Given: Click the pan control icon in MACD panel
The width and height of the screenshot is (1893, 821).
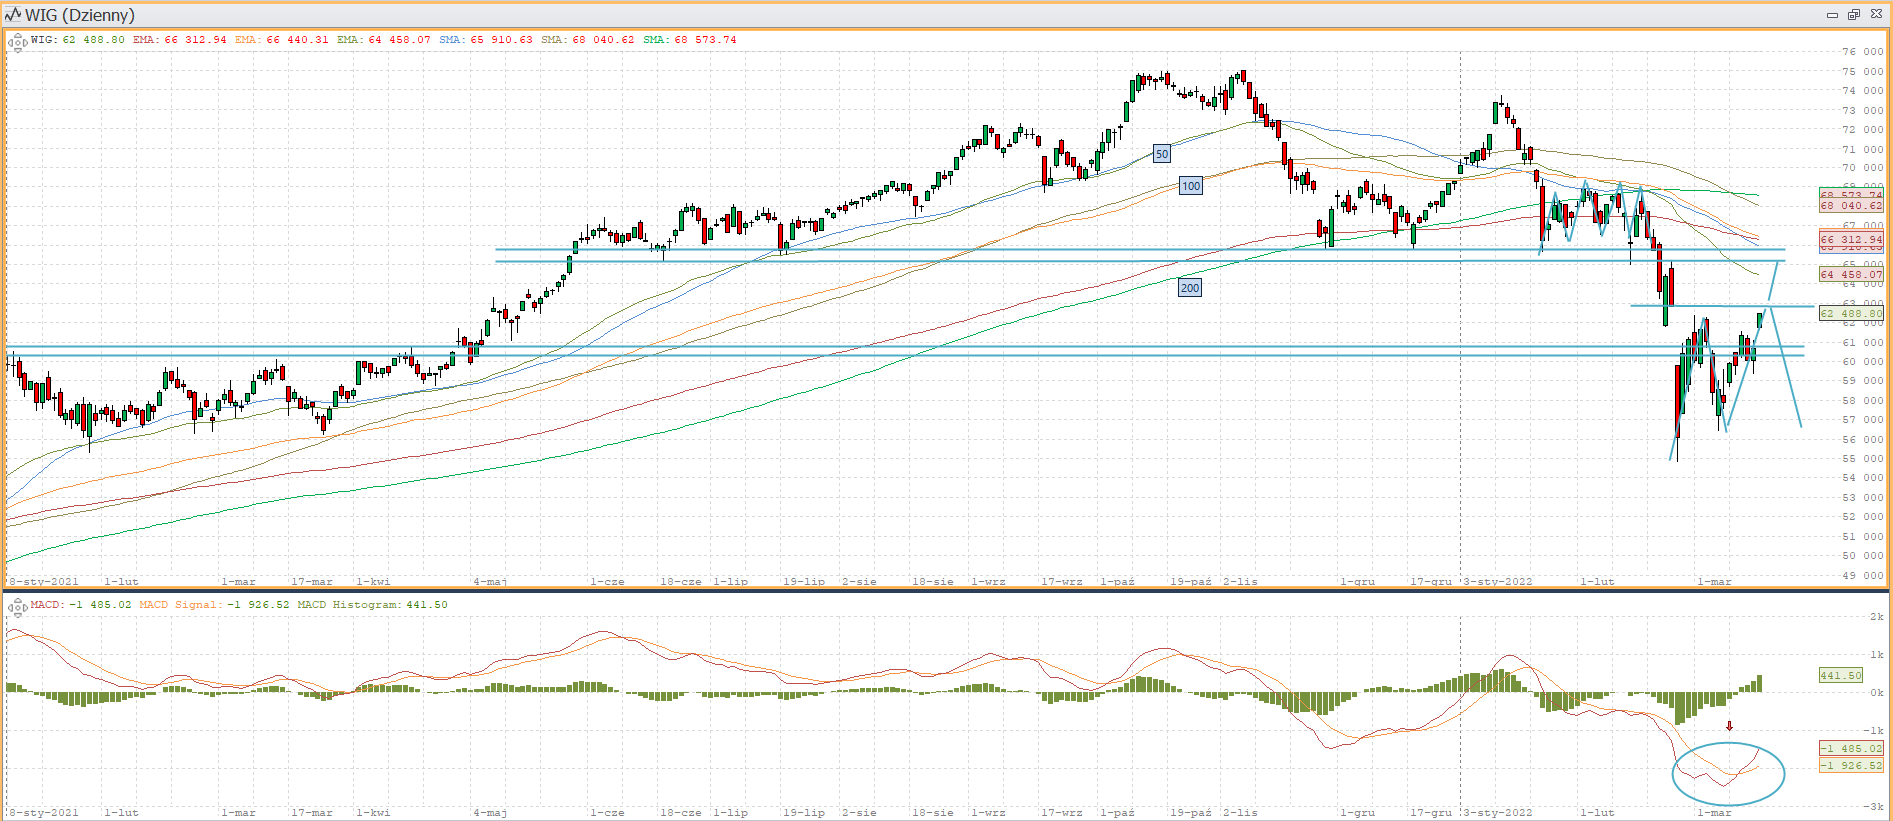Looking at the screenshot, I should point(17,607).
